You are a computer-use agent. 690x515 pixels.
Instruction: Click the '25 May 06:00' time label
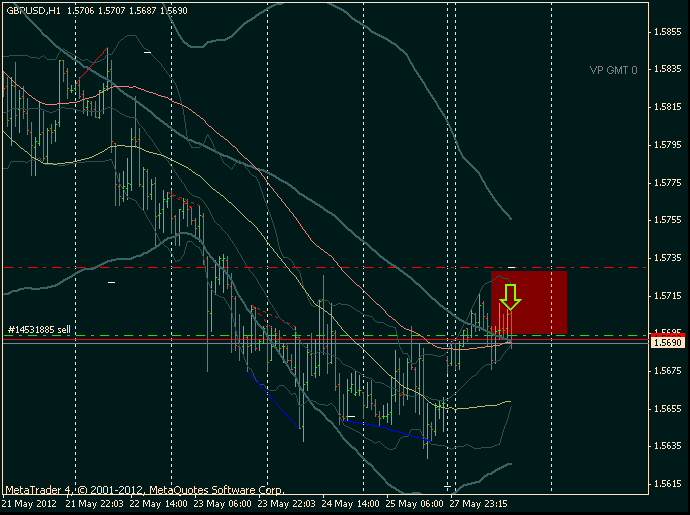click(x=415, y=504)
